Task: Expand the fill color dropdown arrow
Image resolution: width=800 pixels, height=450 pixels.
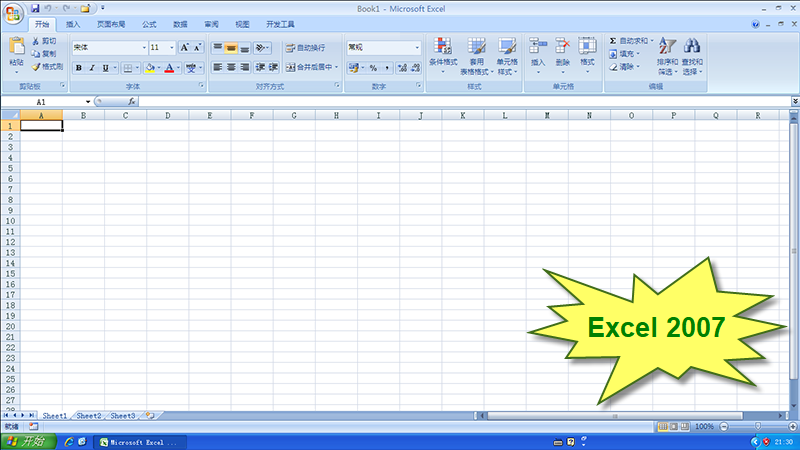Action: pyautogui.click(x=159, y=68)
